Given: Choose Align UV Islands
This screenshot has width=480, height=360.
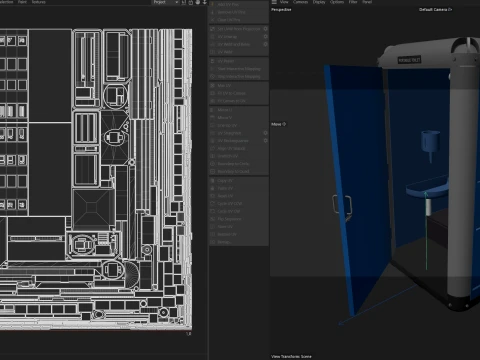Looking at the screenshot, I should (239, 148).
